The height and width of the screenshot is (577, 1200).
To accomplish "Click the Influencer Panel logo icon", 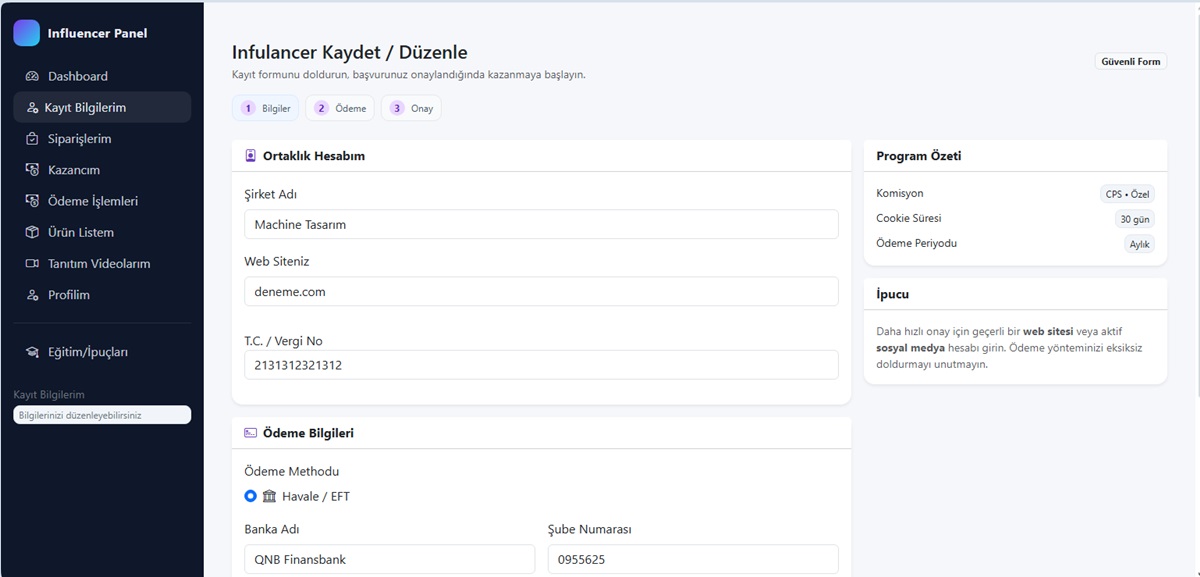I will [26, 33].
